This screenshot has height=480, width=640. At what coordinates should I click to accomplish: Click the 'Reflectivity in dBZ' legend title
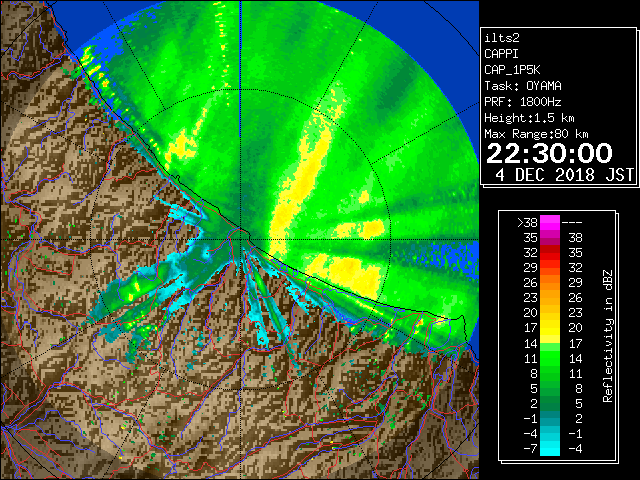coord(608,336)
